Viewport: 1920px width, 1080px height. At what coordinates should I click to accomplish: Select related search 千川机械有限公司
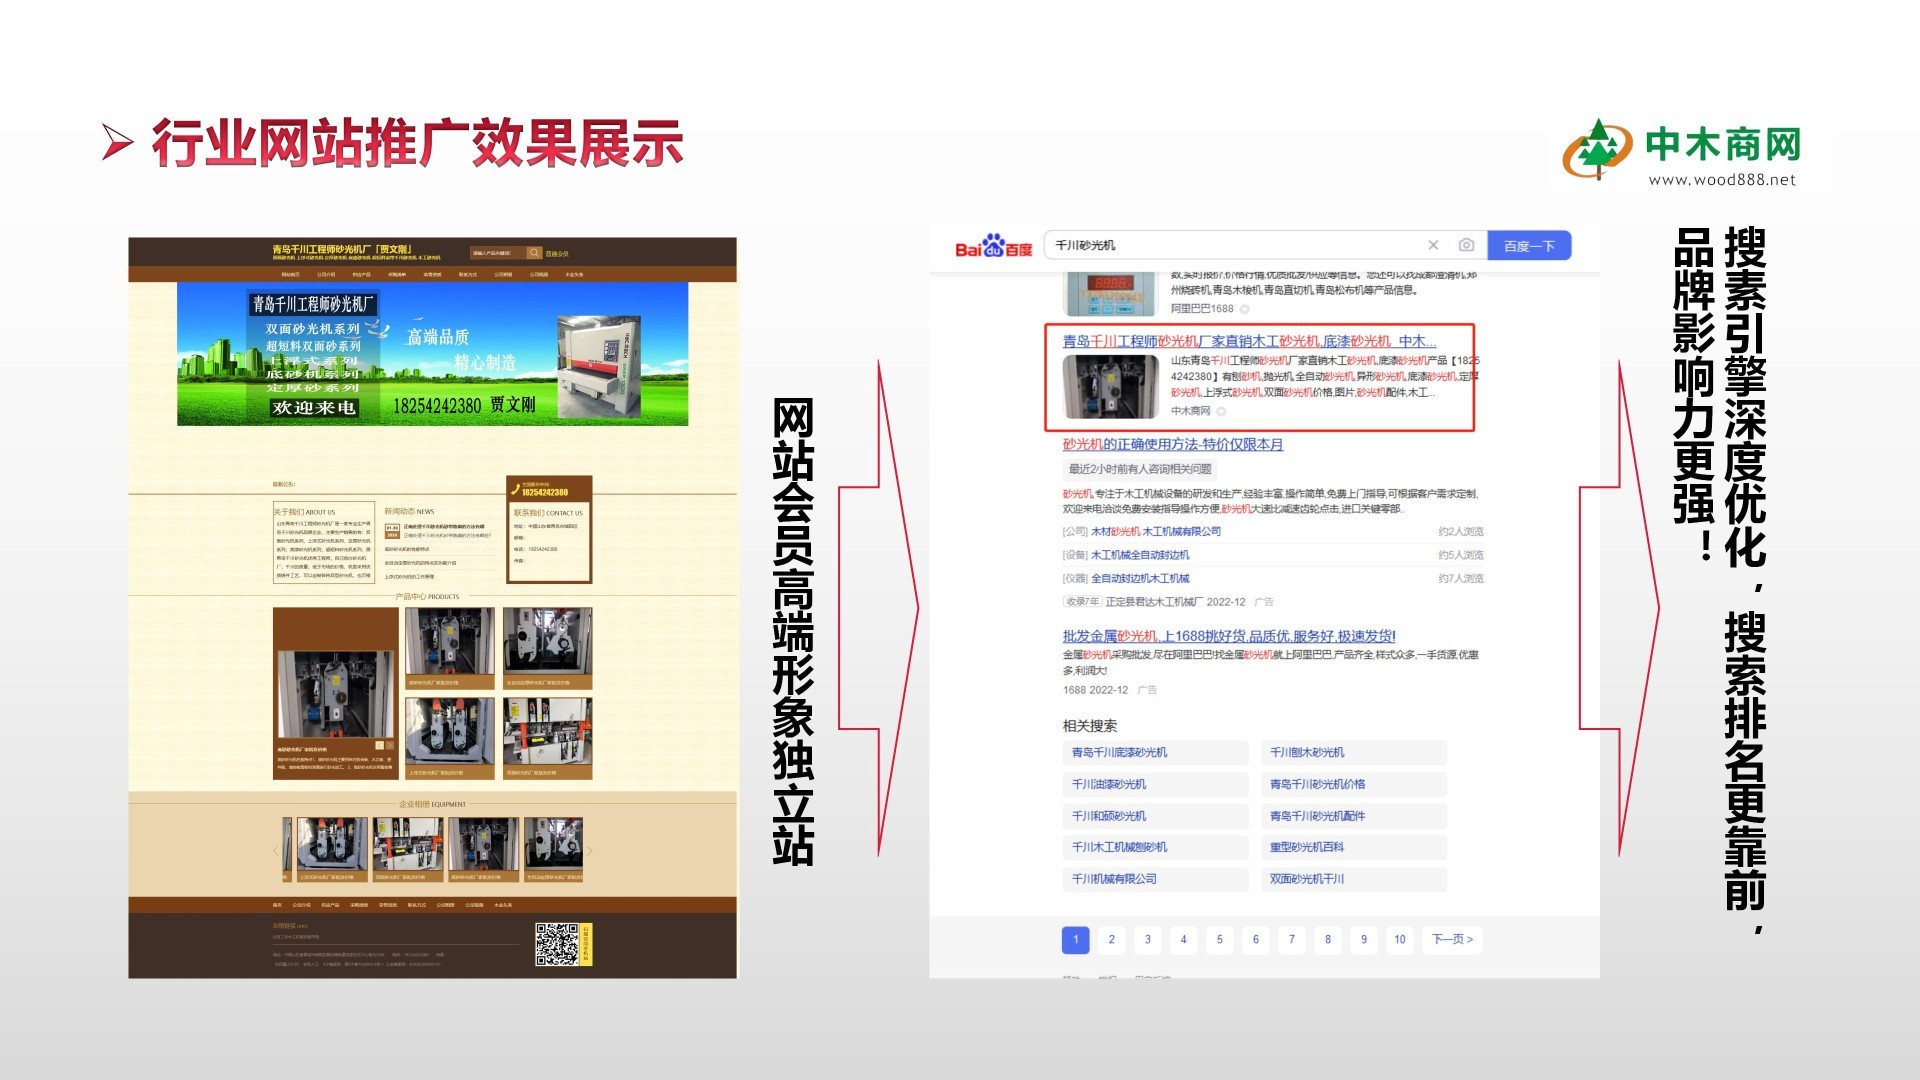point(1155,879)
